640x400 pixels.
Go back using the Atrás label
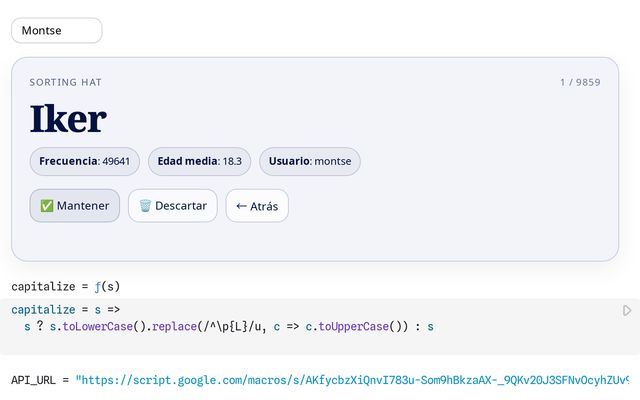pyautogui.click(x=265, y=206)
